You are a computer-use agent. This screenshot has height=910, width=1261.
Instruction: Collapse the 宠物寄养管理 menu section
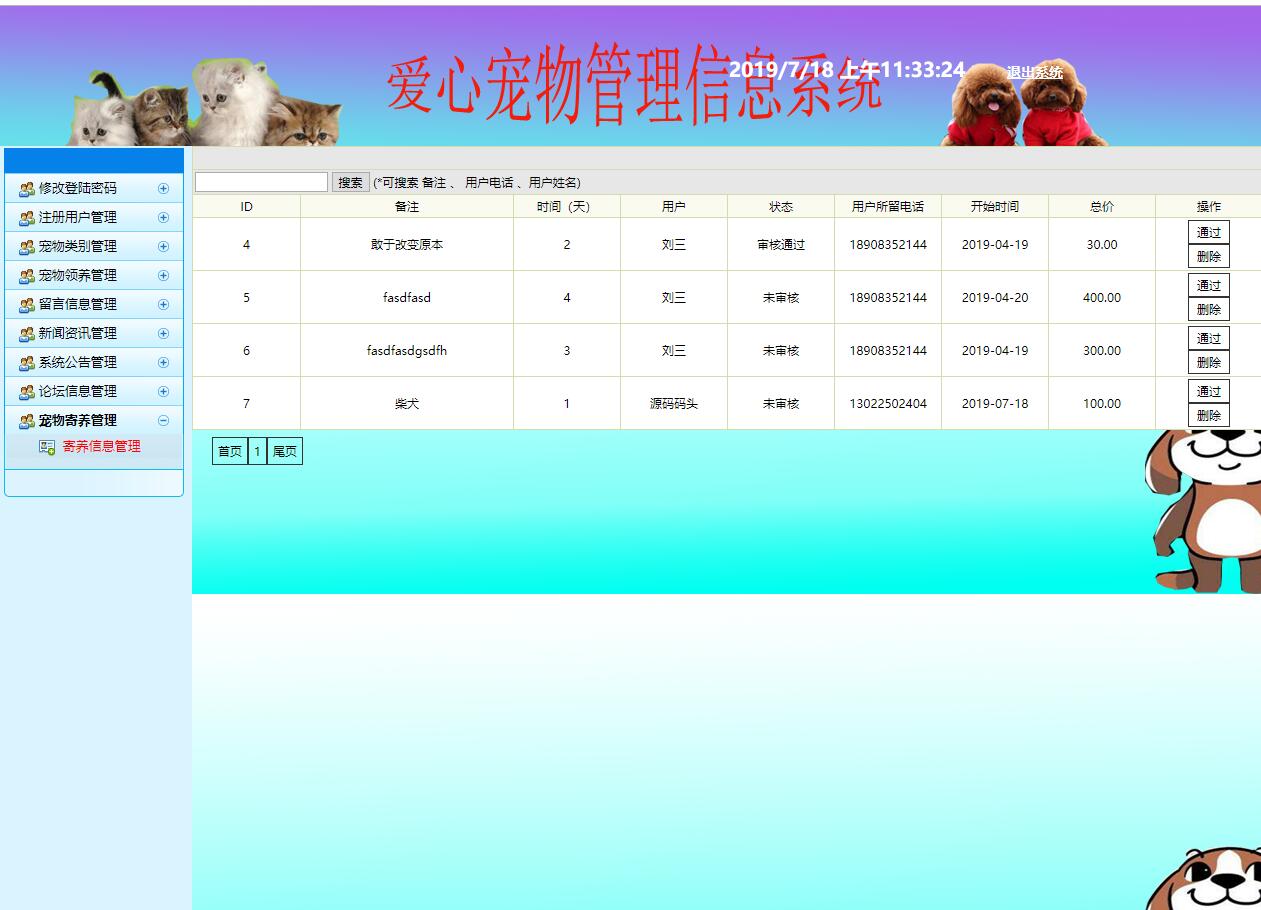click(162, 420)
